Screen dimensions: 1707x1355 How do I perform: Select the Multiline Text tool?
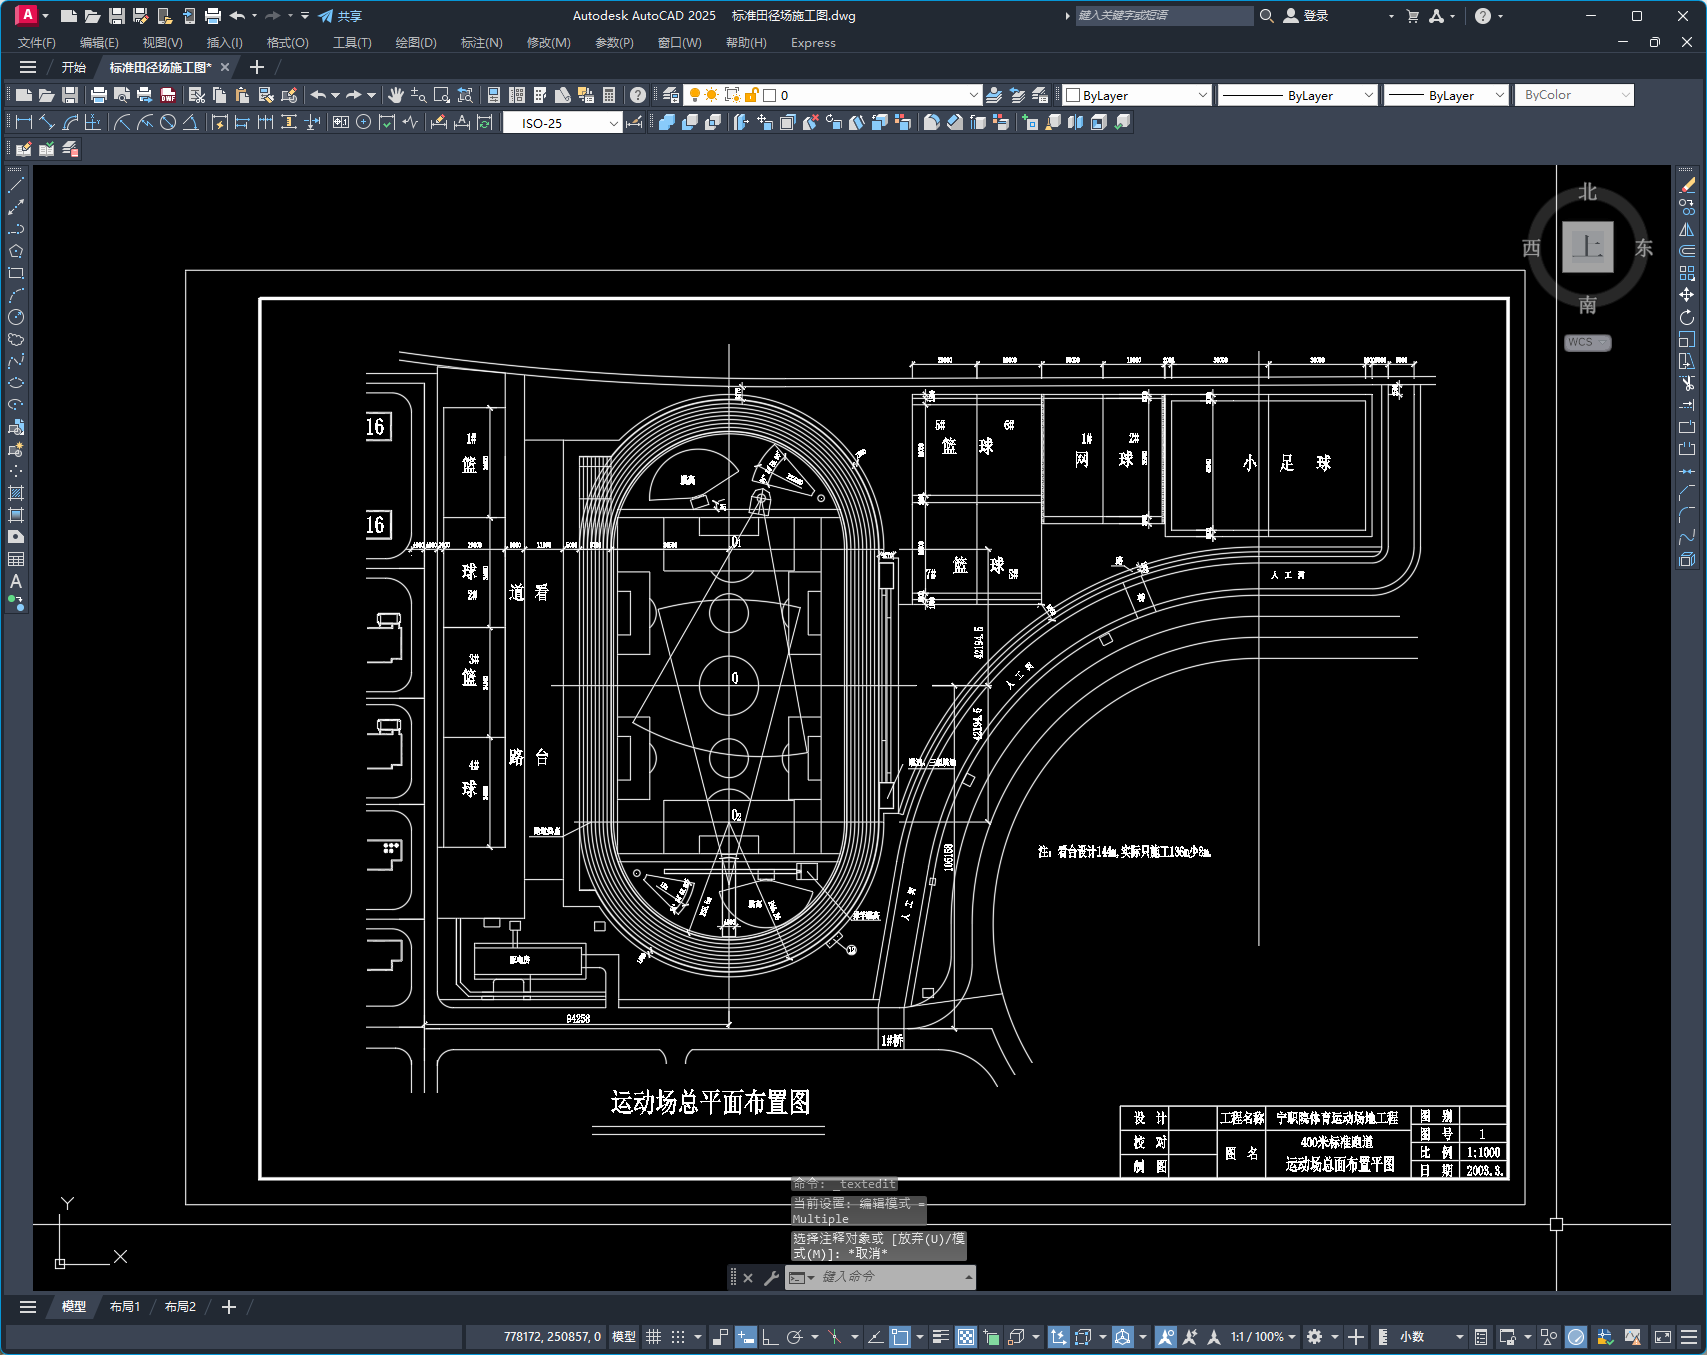pos(16,581)
